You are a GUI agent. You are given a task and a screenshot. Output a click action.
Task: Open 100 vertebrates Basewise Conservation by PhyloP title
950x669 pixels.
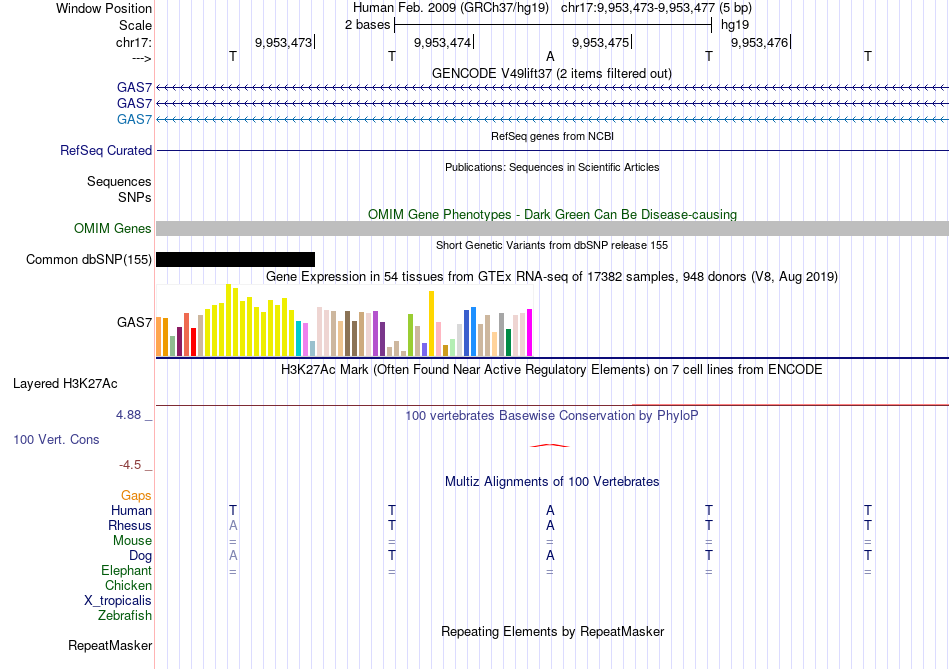(552, 416)
